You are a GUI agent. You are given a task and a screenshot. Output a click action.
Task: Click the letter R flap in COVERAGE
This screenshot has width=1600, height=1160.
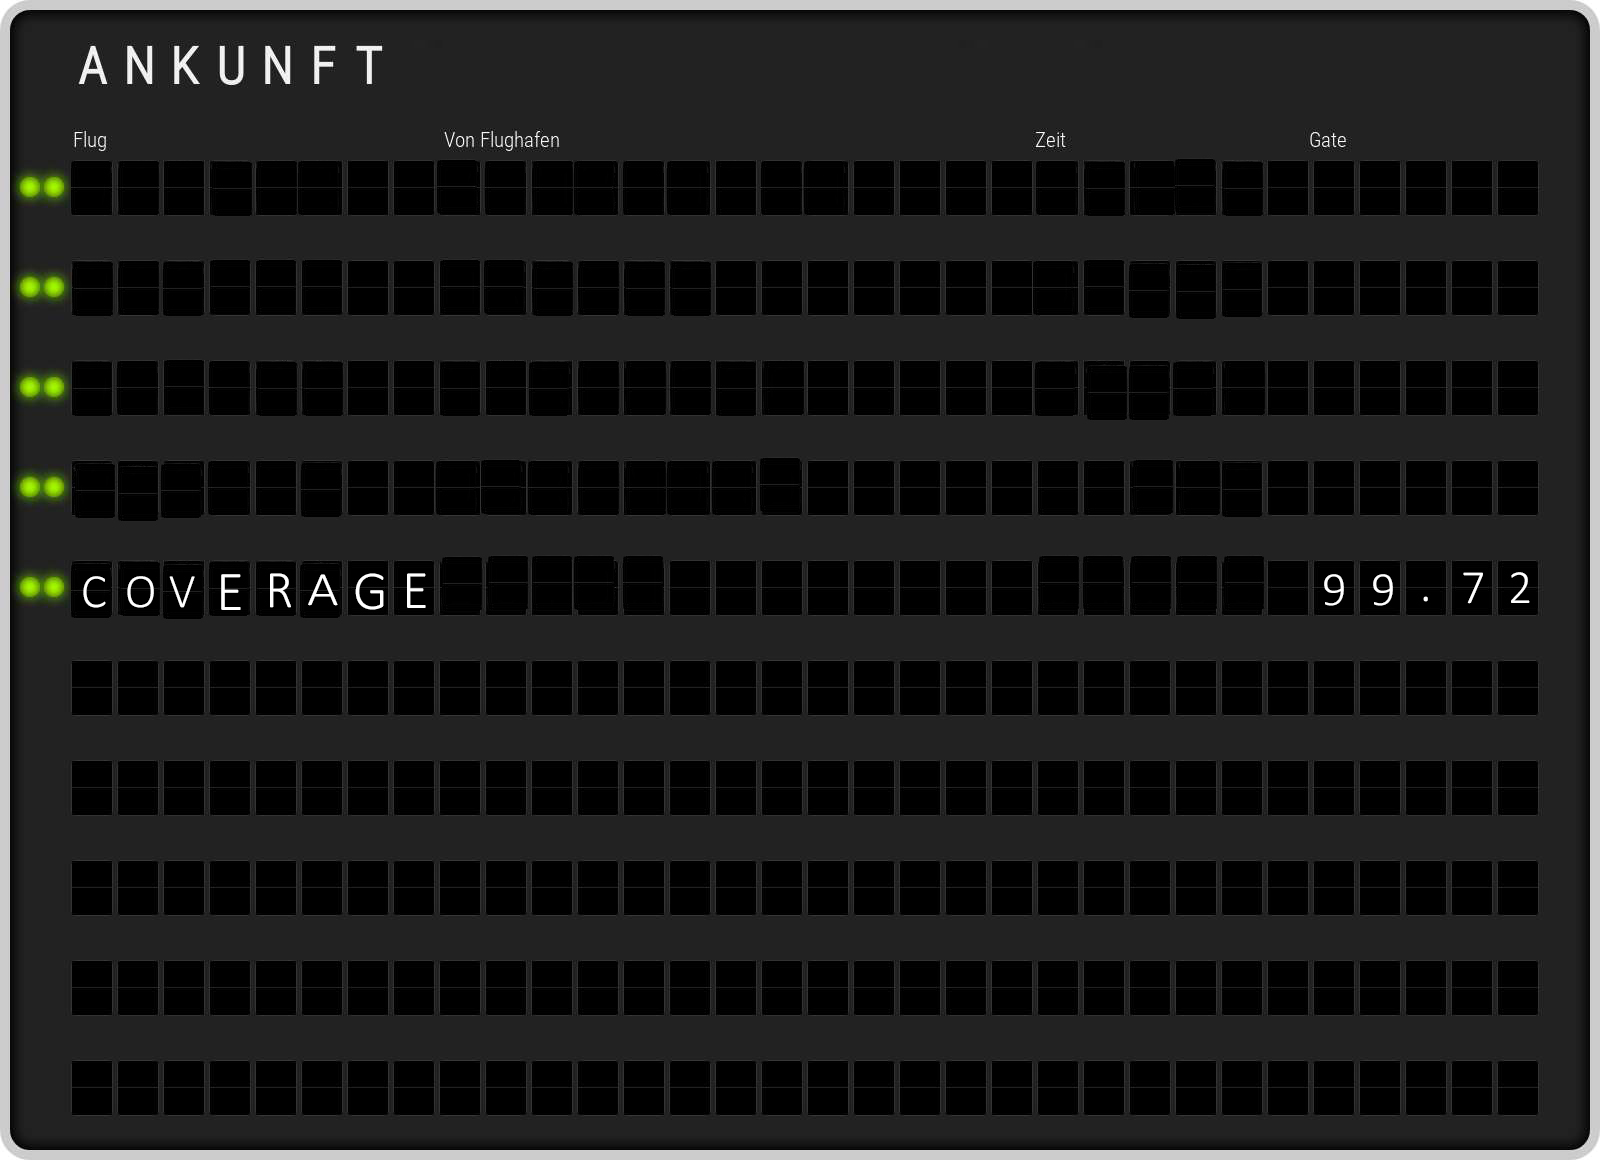click(279, 591)
